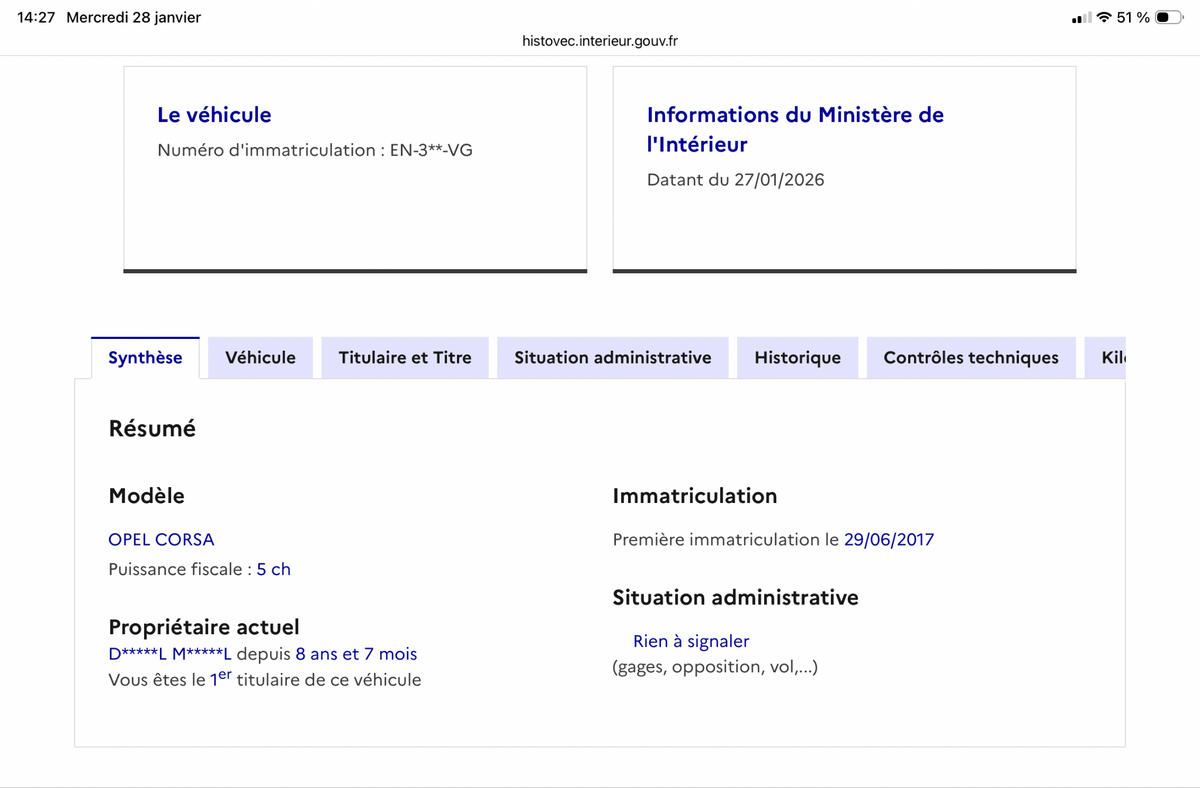
Task: Open the partially visible Kilométrage tab
Action: tap(1110, 357)
